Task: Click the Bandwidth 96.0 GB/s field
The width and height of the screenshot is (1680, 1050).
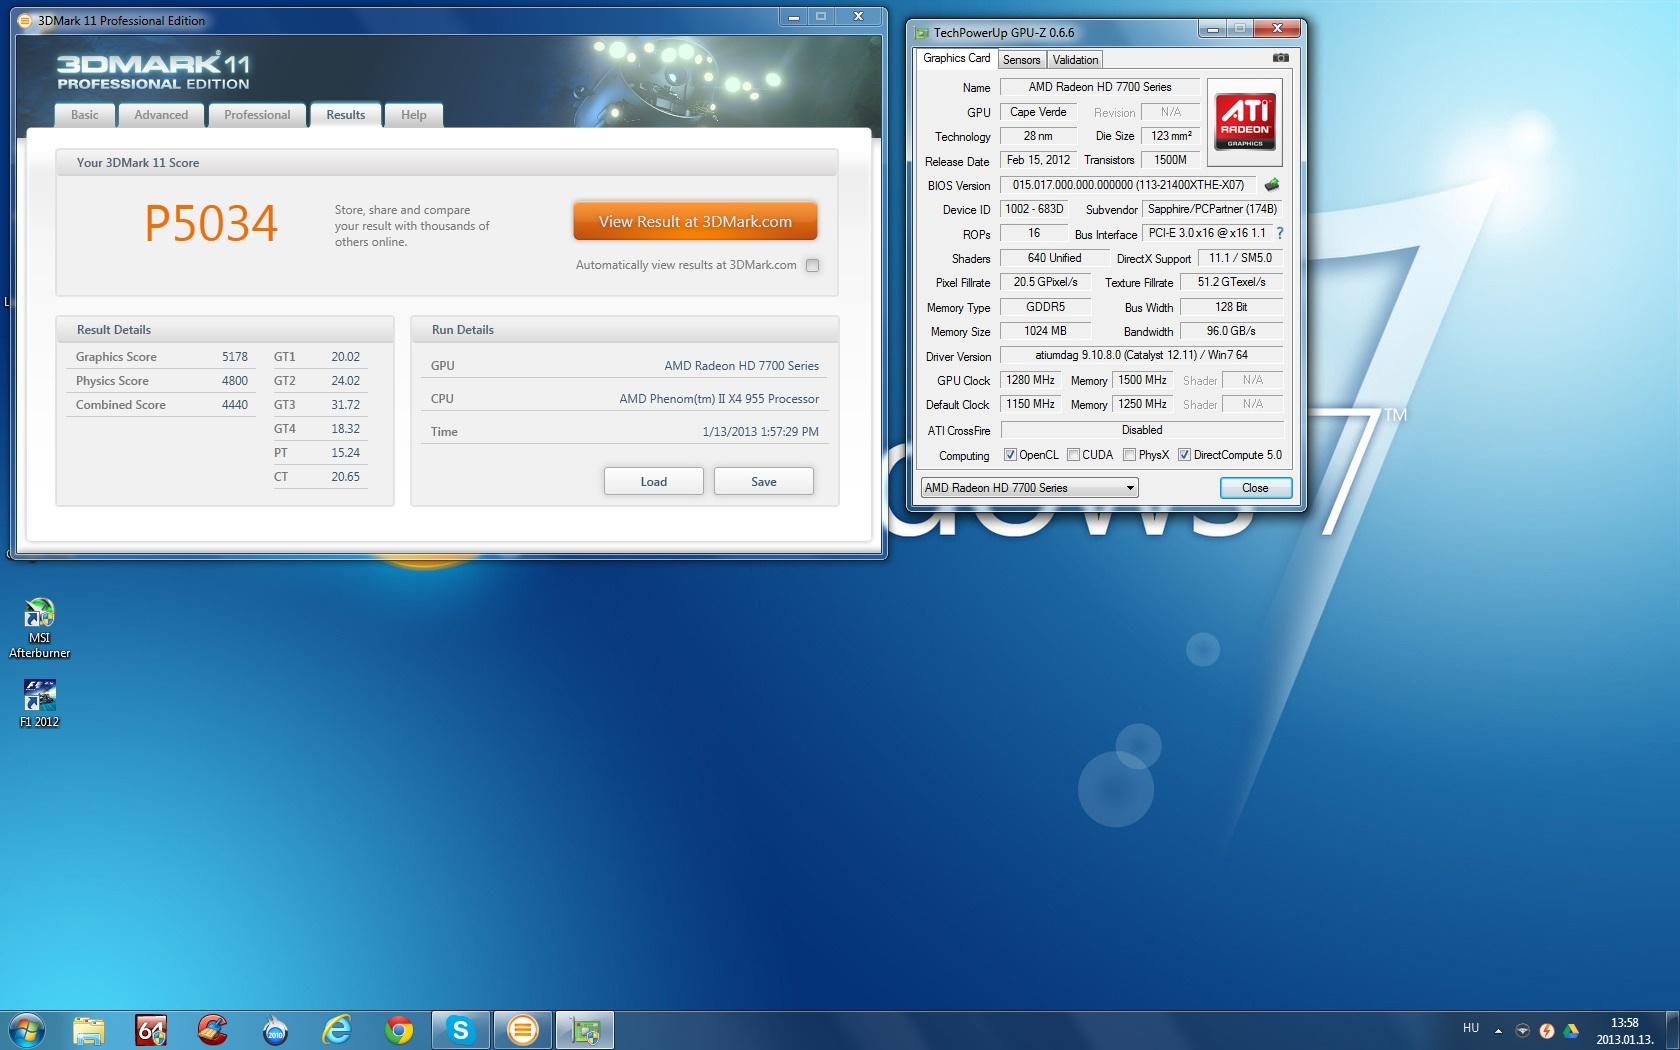Action: [x=1231, y=331]
